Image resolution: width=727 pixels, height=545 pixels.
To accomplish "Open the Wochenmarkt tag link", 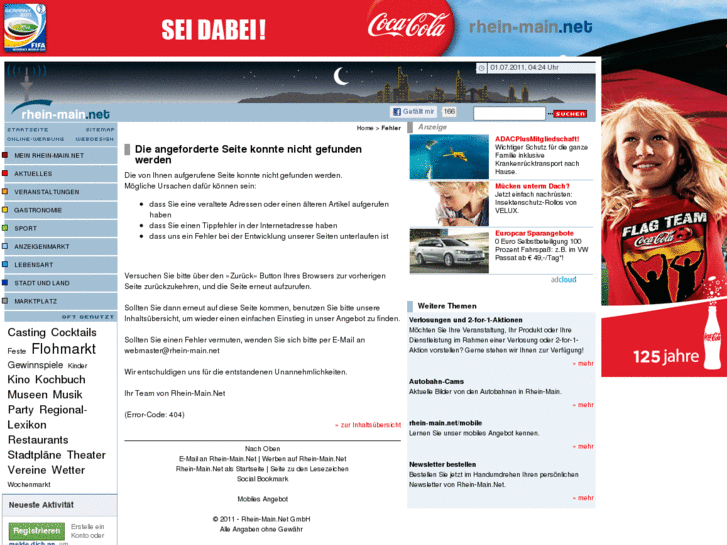I will (x=29, y=484).
